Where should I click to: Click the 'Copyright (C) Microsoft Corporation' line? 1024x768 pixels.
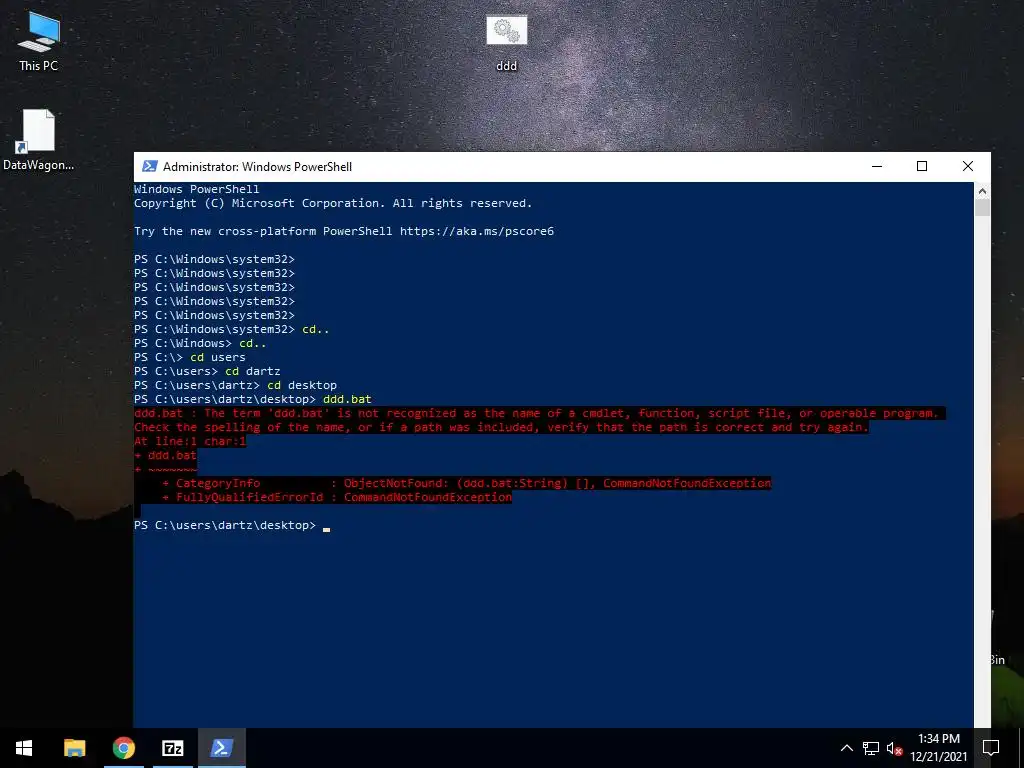[x=333, y=203]
